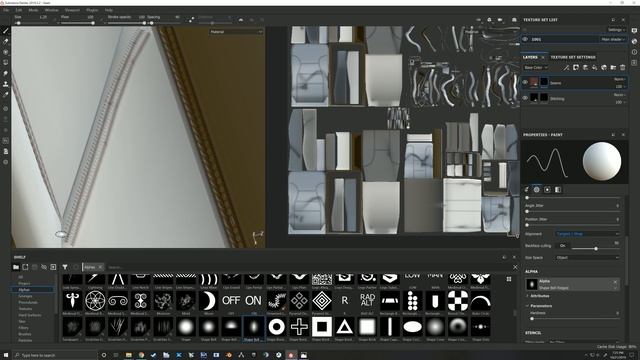The height and width of the screenshot is (360, 640).
Task: Open the Base Color channel dropdown
Action: click(x=536, y=67)
